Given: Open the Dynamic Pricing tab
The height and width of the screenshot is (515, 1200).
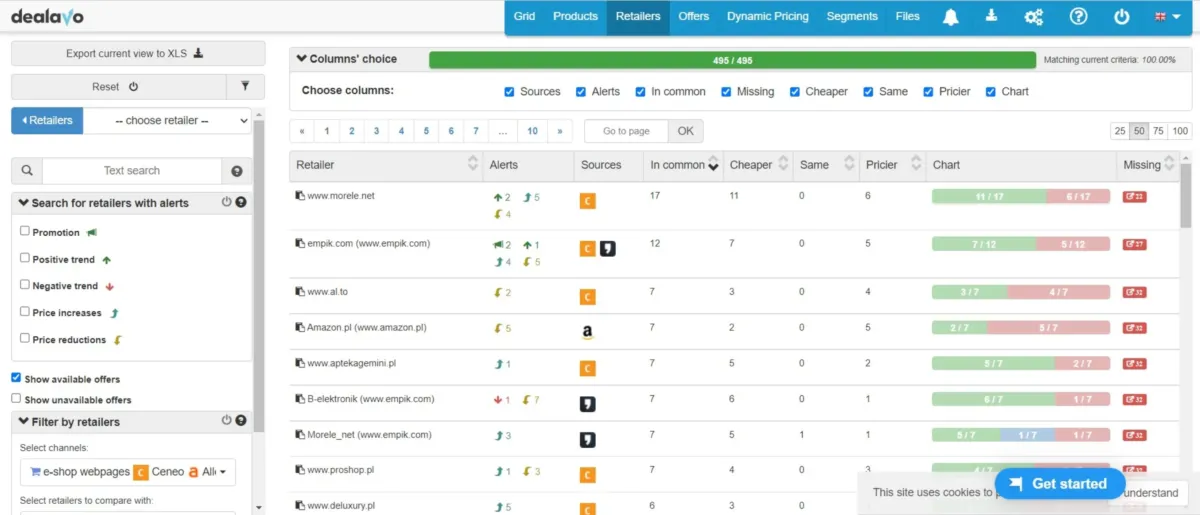Looking at the screenshot, I should pos(767,16).
